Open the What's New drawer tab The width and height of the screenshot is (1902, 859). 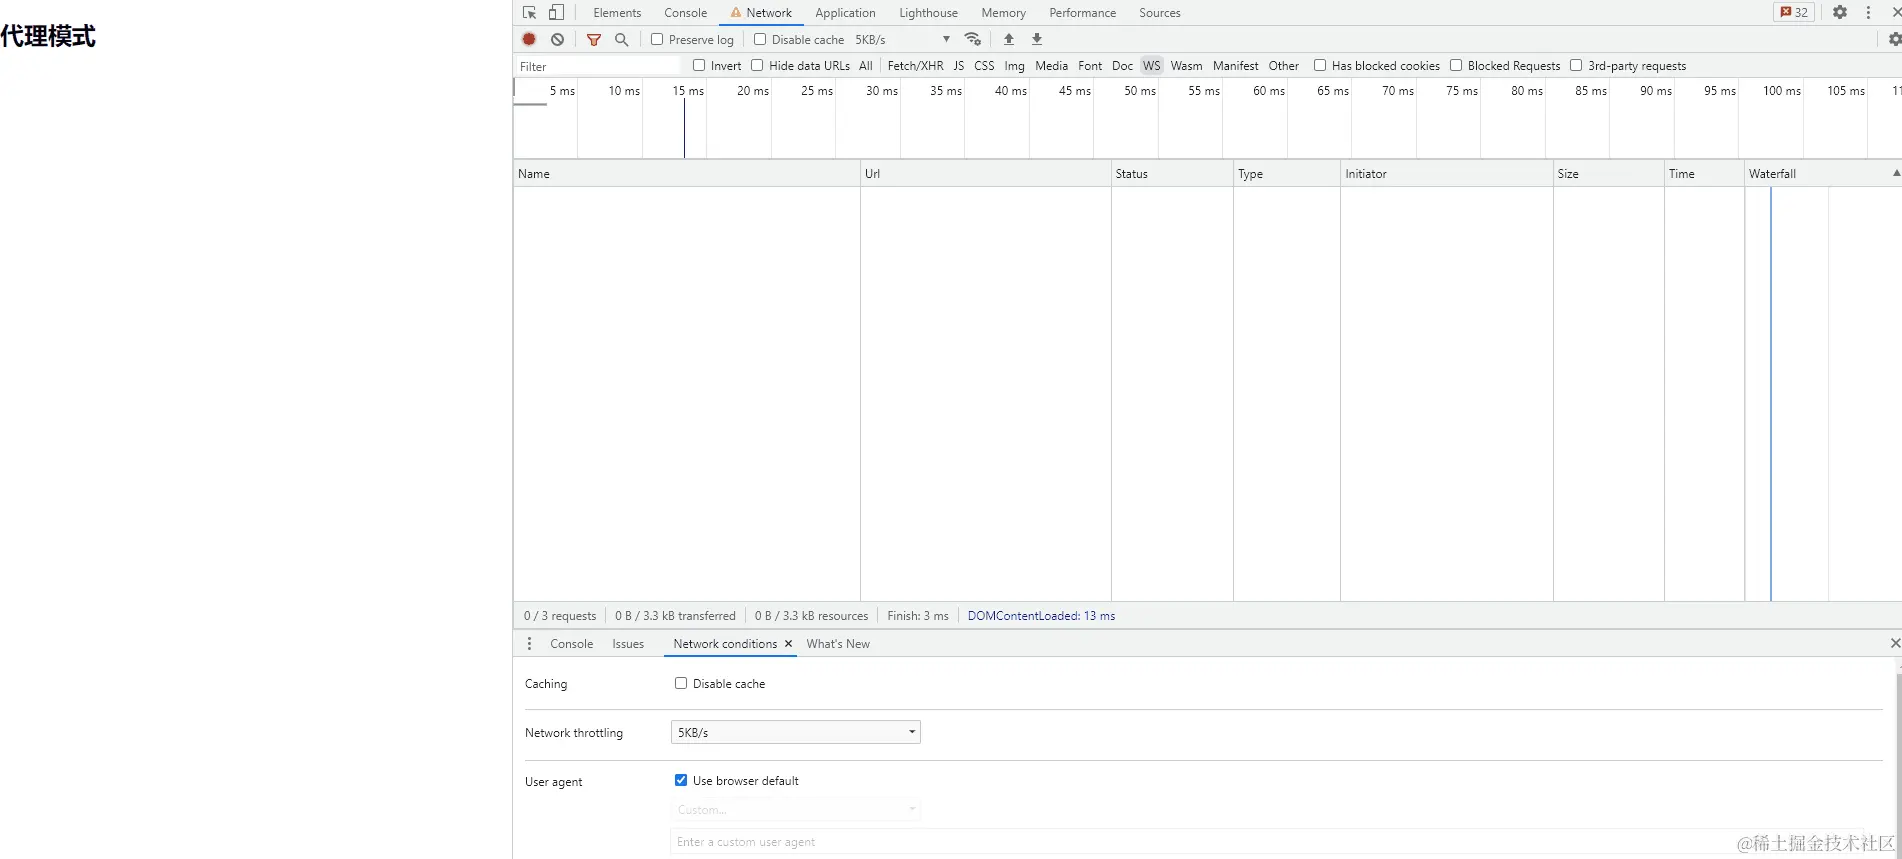[x=838, y=644]
